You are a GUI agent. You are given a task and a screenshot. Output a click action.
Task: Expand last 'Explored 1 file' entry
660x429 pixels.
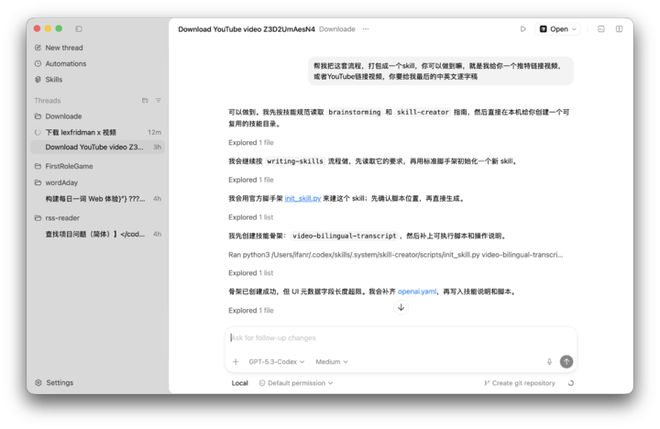(x=251, y=310)
